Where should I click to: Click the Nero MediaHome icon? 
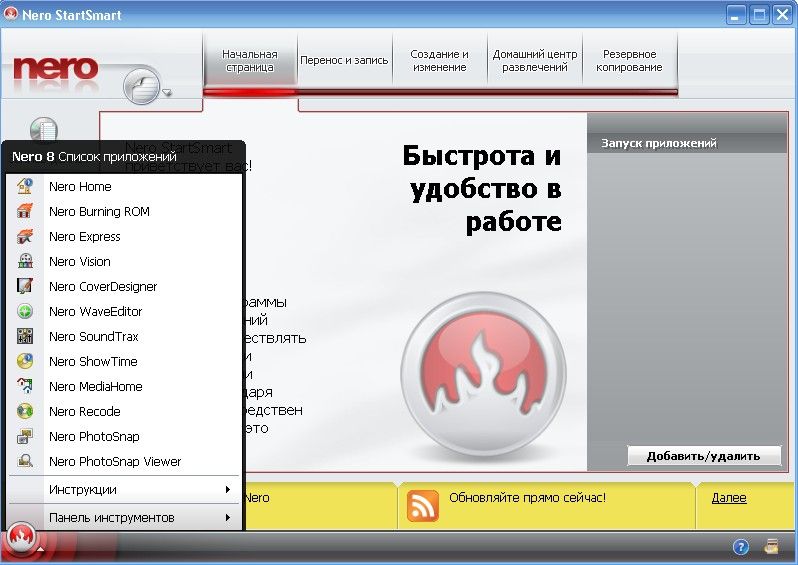(x=24, y=386)
